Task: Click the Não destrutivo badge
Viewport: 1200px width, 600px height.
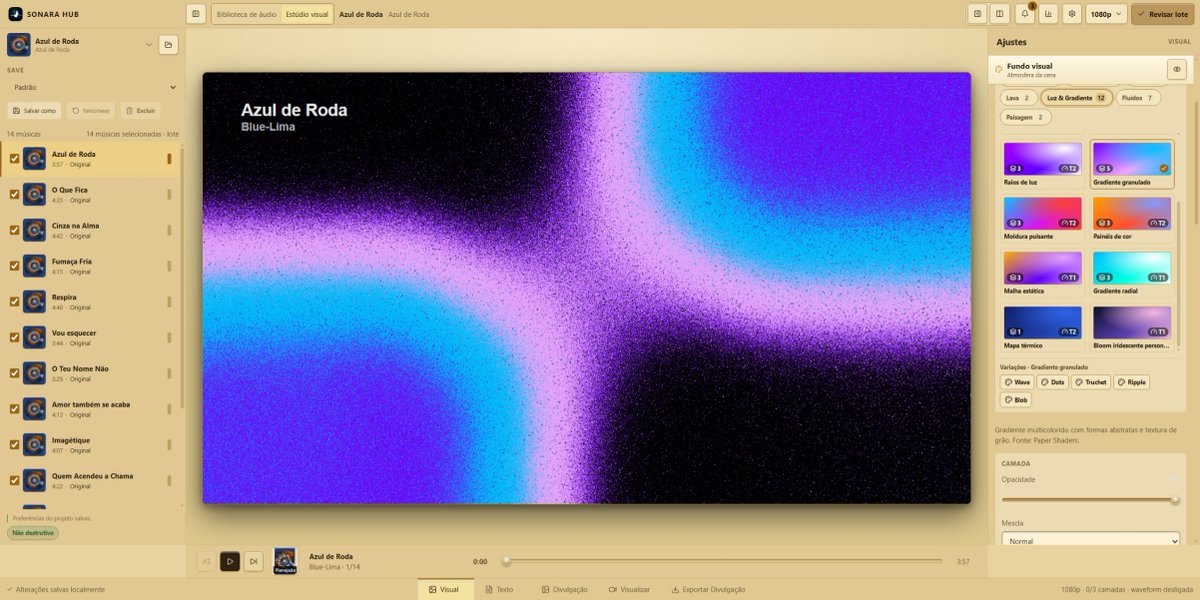Action: click(x=33, y=532)
